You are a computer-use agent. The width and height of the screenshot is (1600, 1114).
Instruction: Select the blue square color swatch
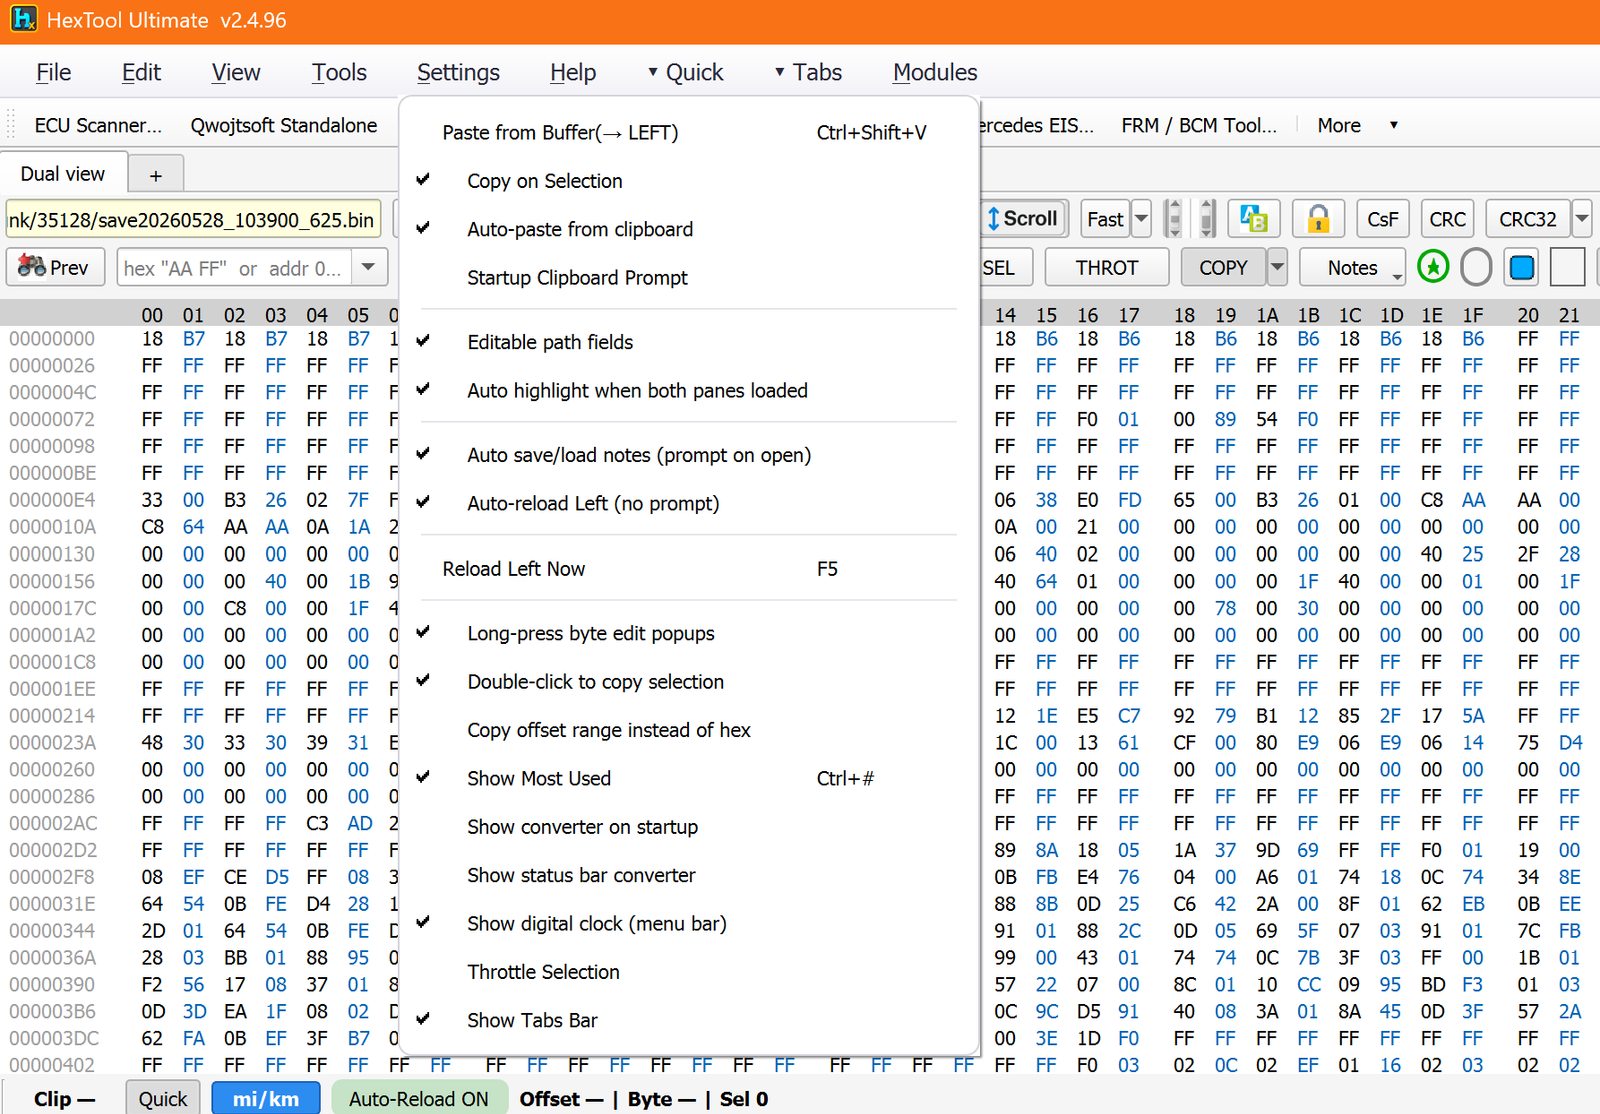coord(1522,267)
